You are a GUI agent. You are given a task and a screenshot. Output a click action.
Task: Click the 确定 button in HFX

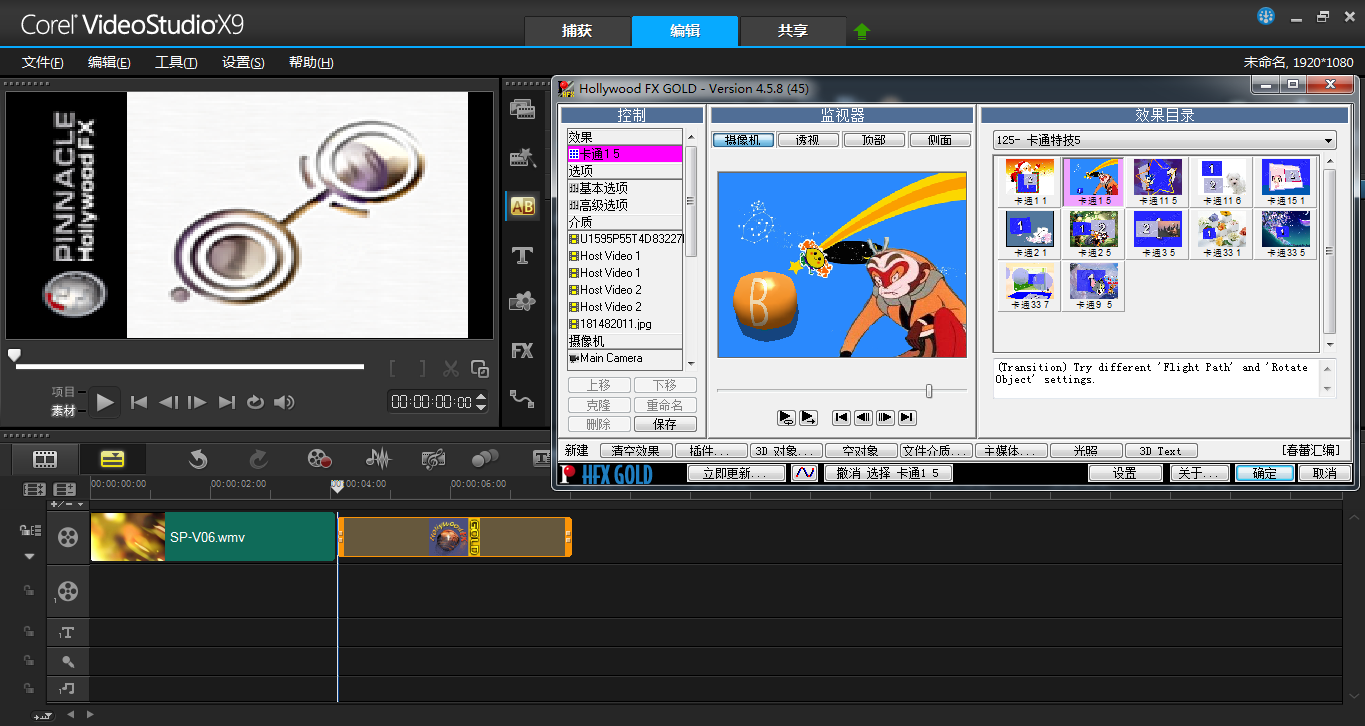point(1264,473)
